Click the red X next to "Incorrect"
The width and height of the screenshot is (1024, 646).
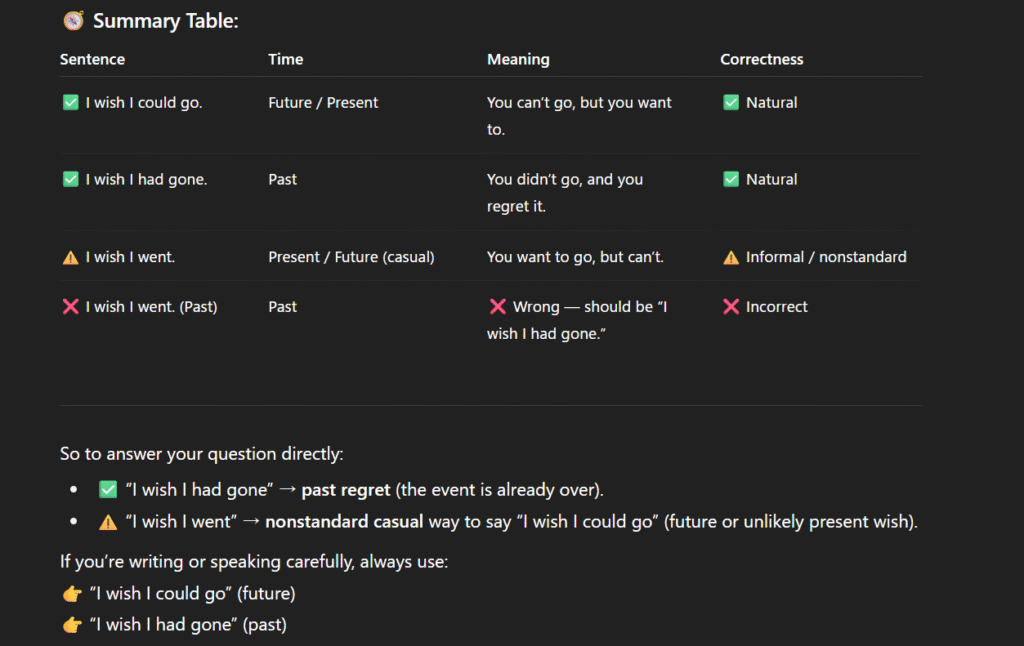[731, 307]
